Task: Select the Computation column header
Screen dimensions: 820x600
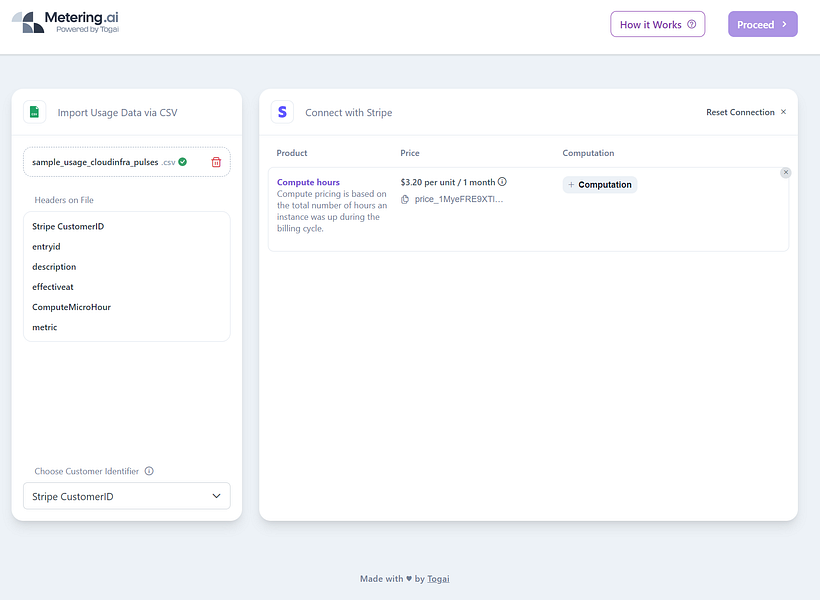Action: coord(587,152)
